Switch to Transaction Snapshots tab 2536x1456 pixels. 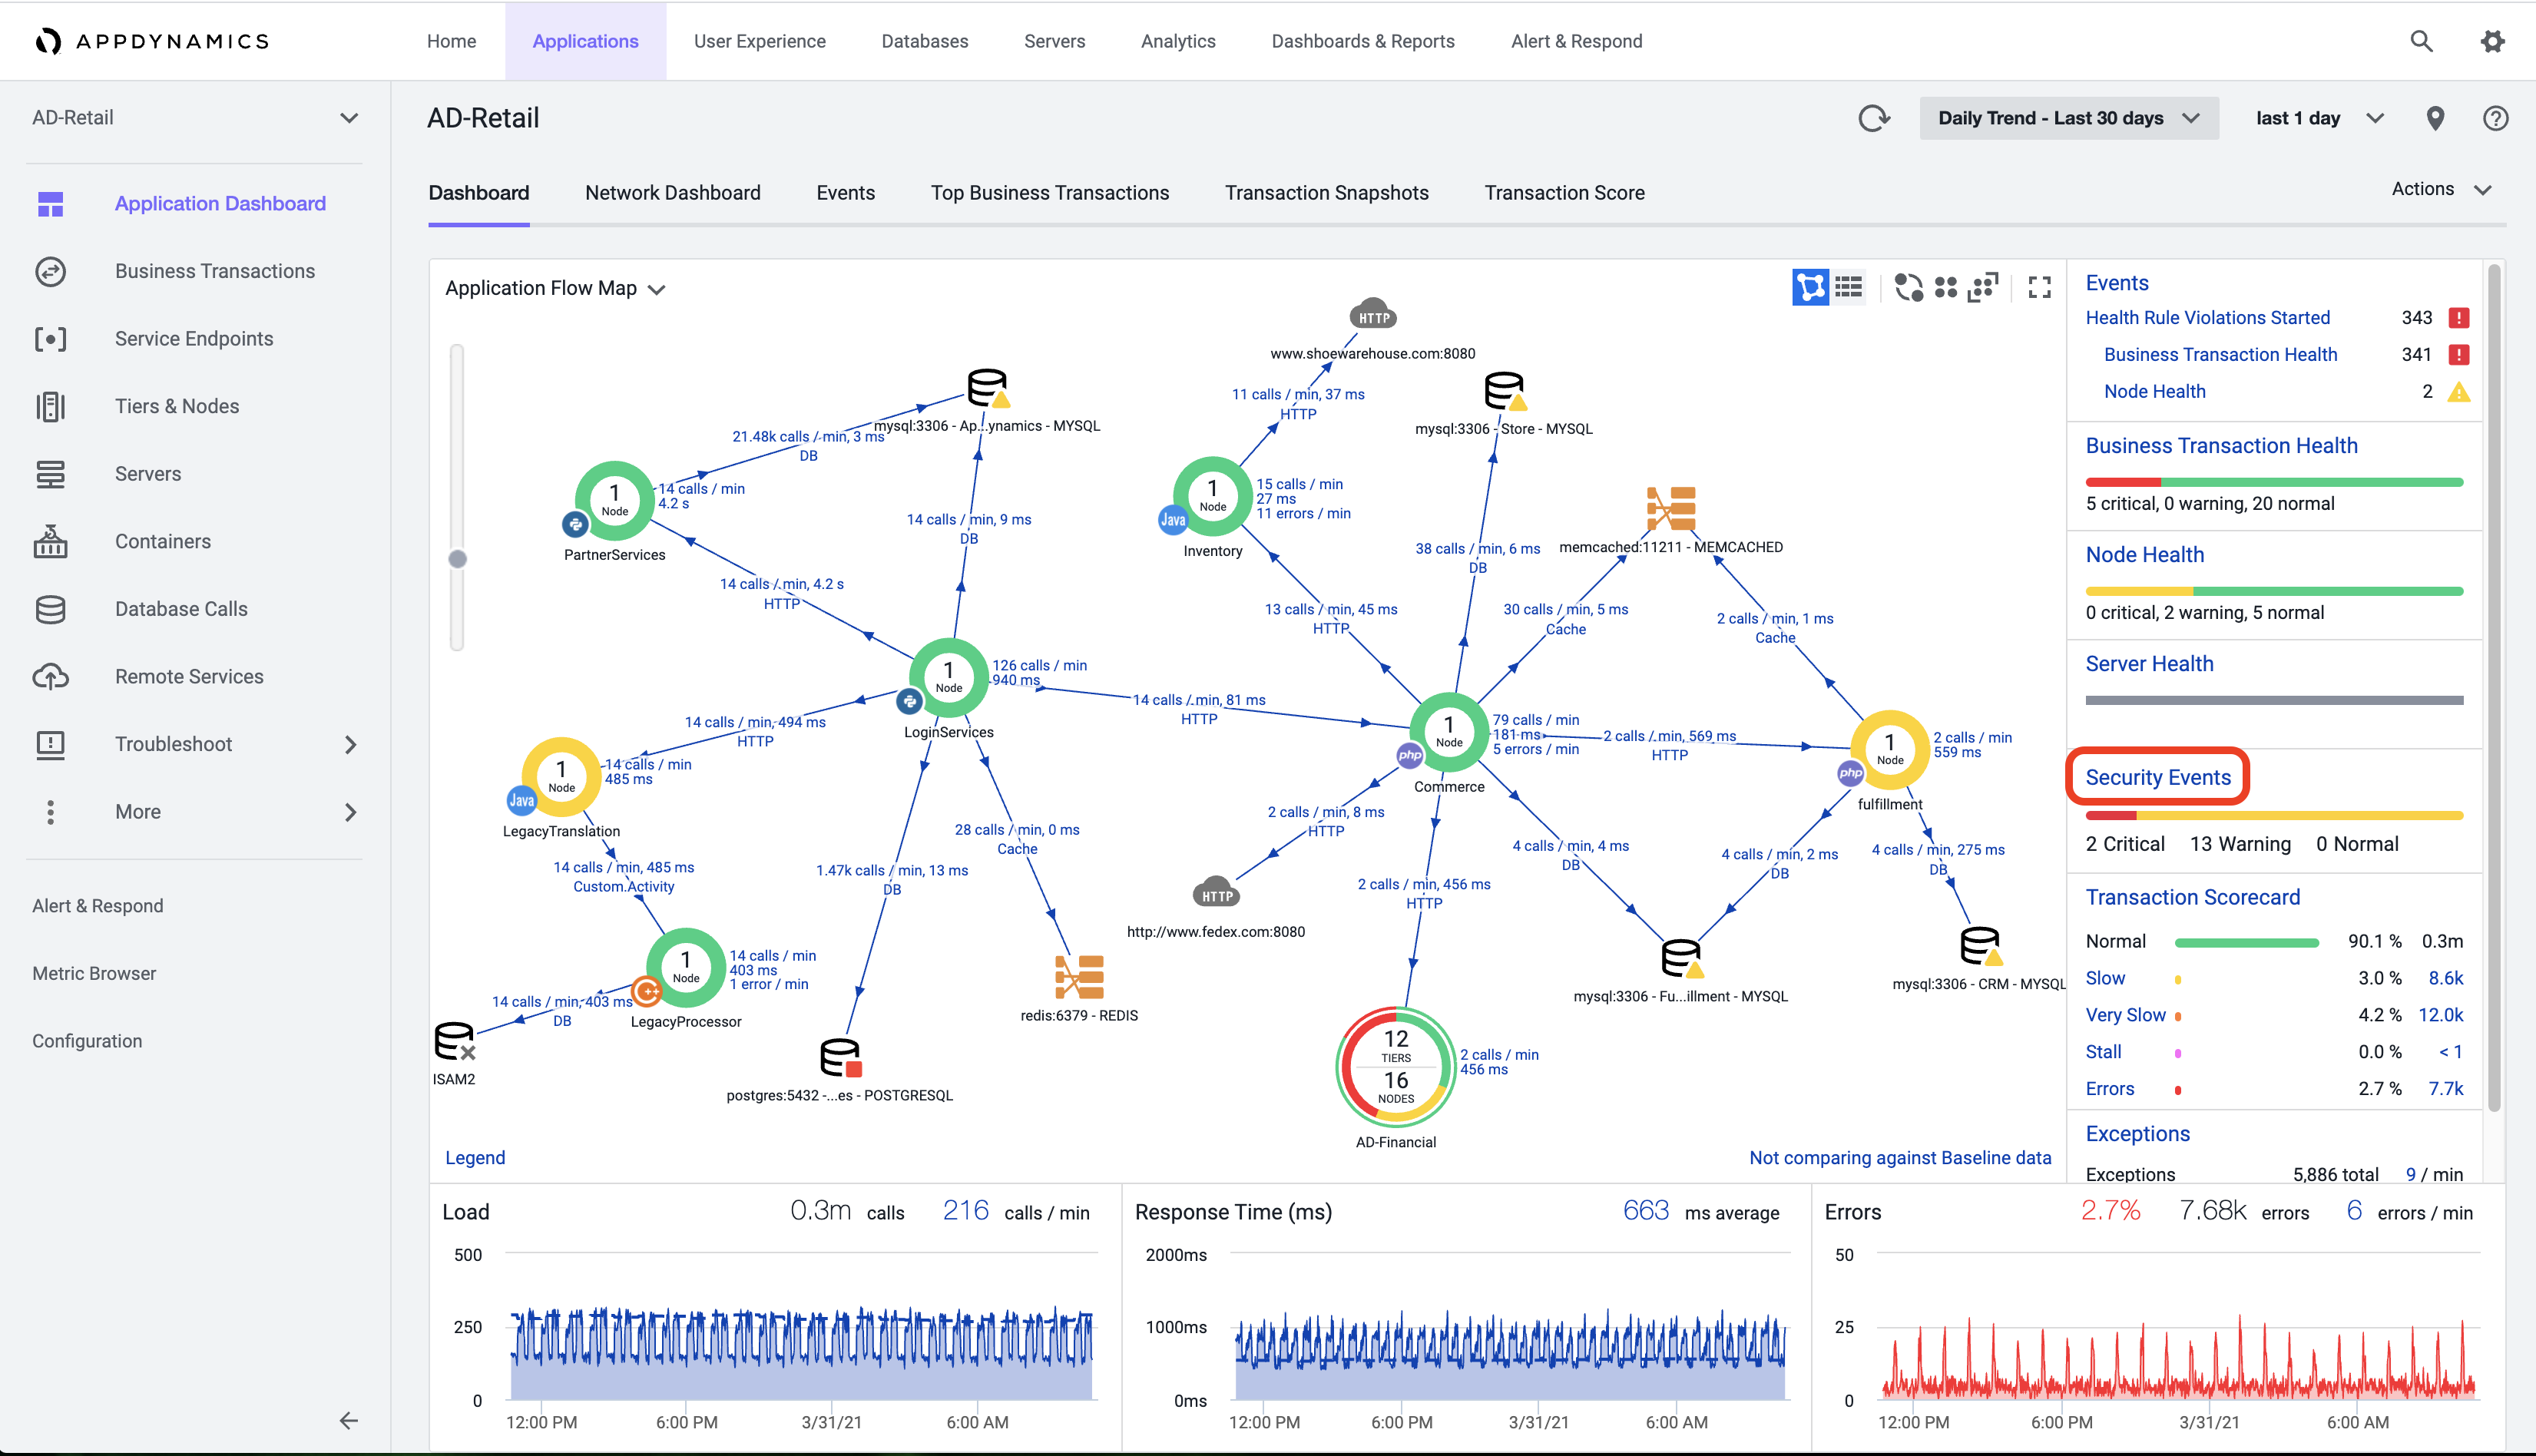1326,193
